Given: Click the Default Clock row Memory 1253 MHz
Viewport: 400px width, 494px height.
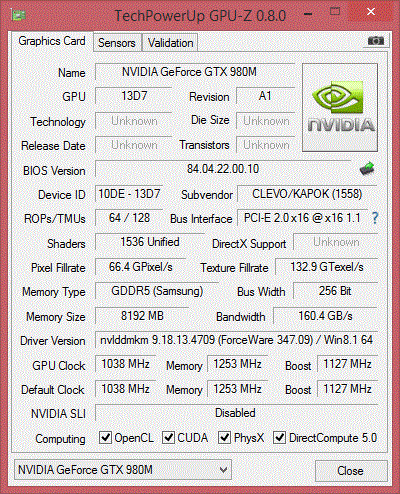Looking at the screenshot, I should click(237, 389).
